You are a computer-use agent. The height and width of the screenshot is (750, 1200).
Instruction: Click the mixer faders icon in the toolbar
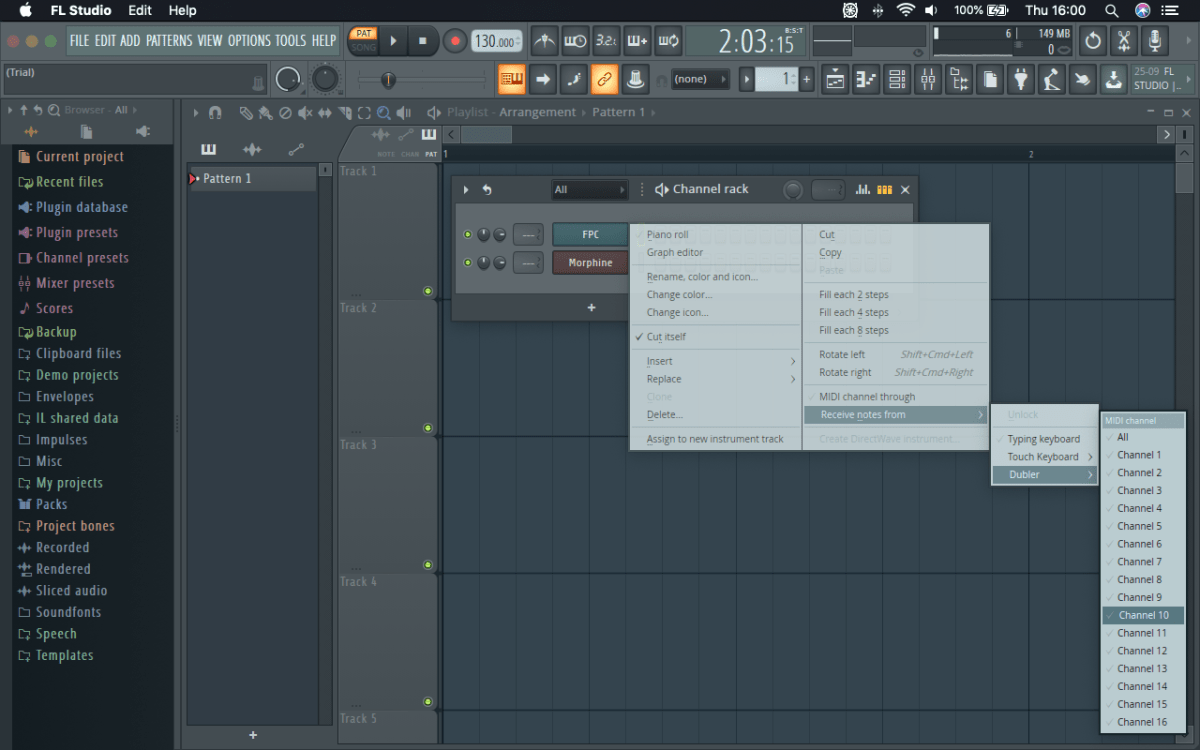928,78
